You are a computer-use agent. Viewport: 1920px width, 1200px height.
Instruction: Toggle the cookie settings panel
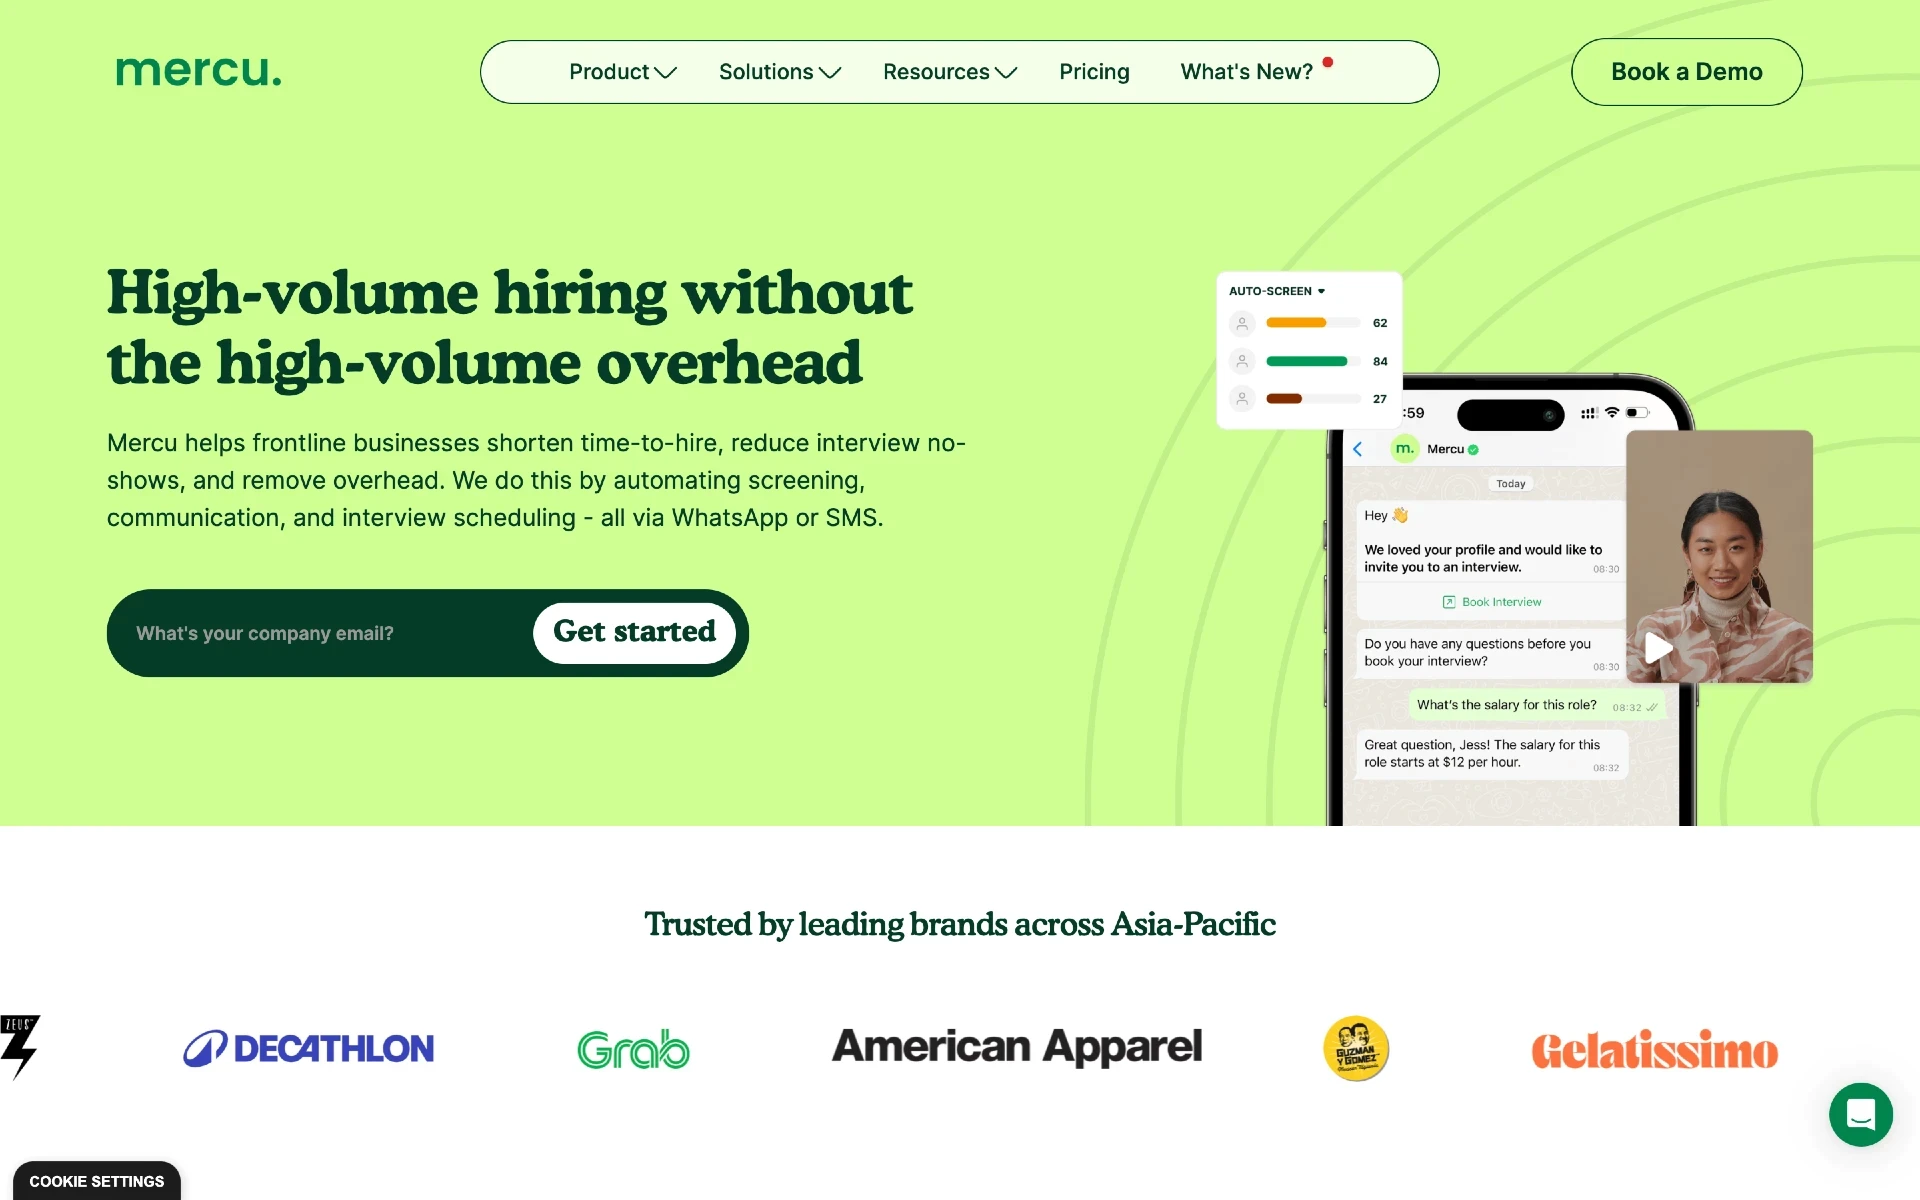tap(95, 1181)
